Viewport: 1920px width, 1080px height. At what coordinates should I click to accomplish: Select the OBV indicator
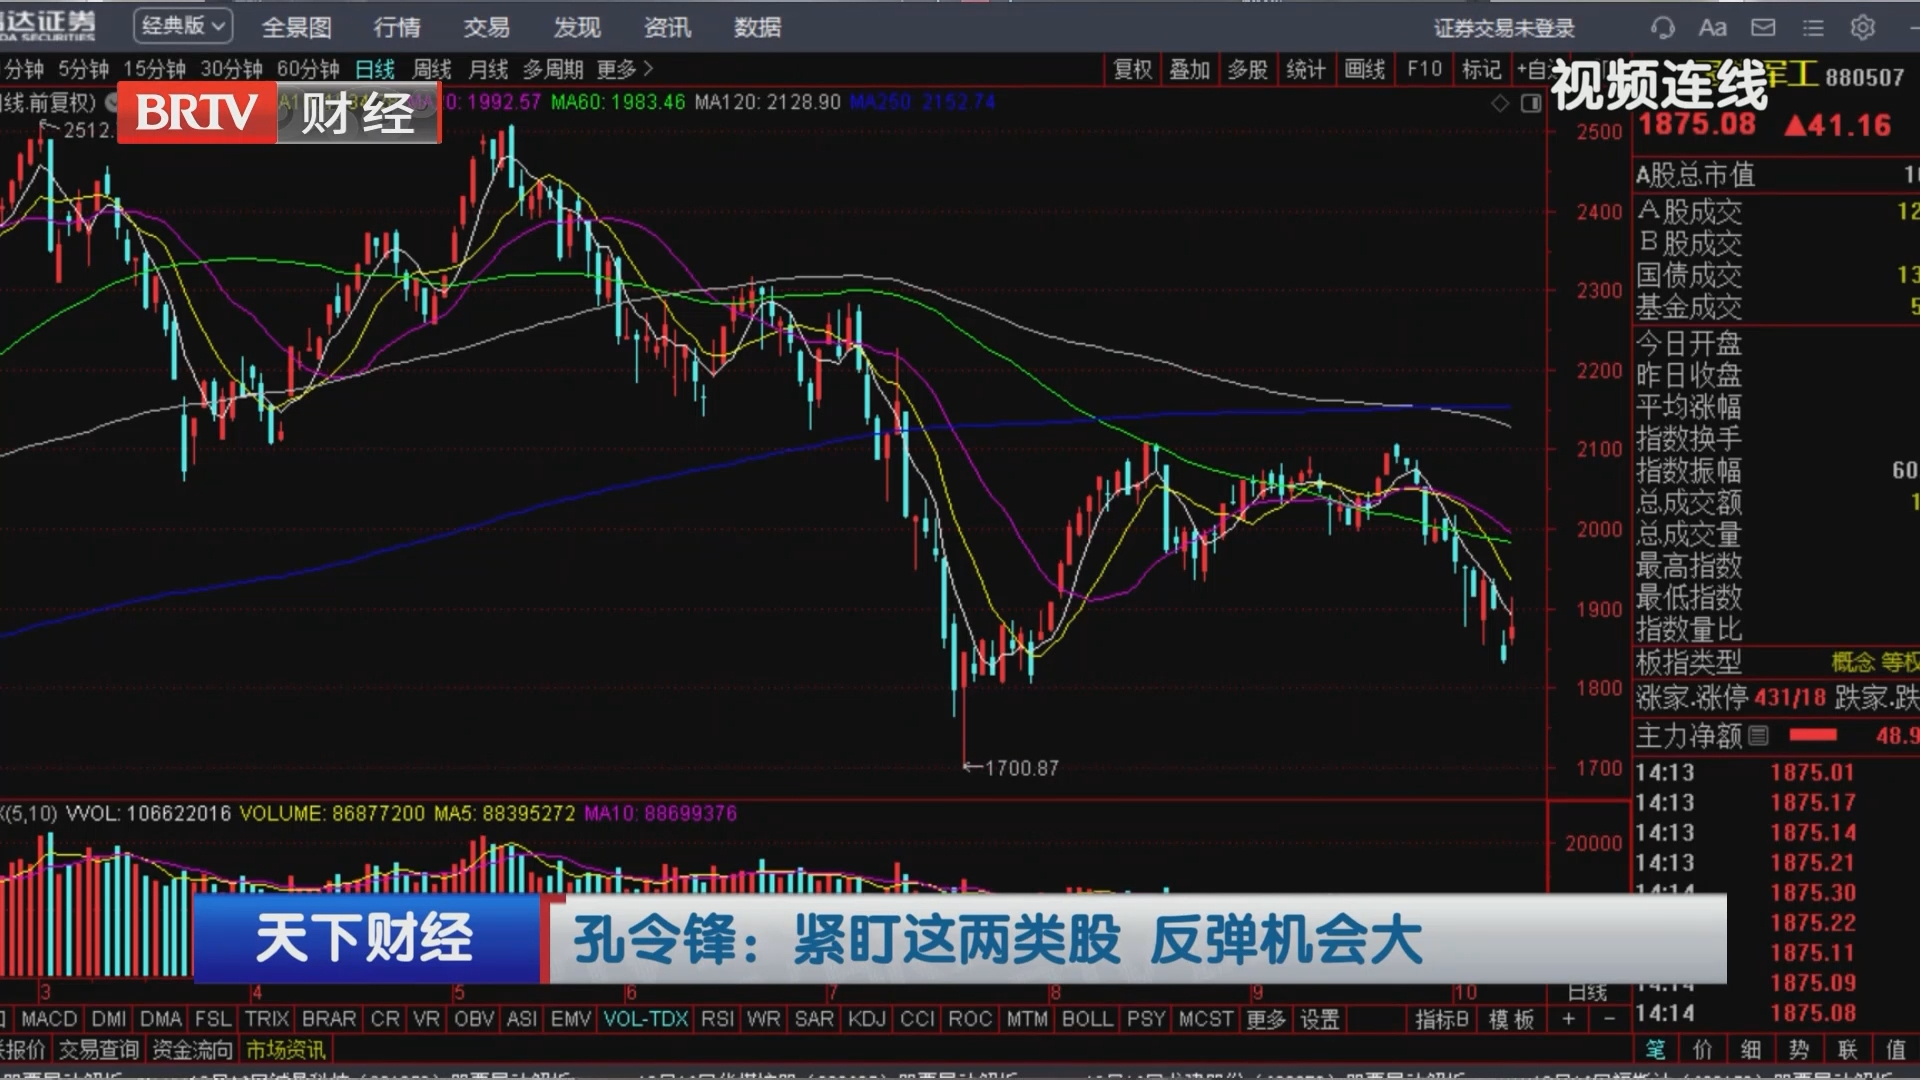point(474,1019)
